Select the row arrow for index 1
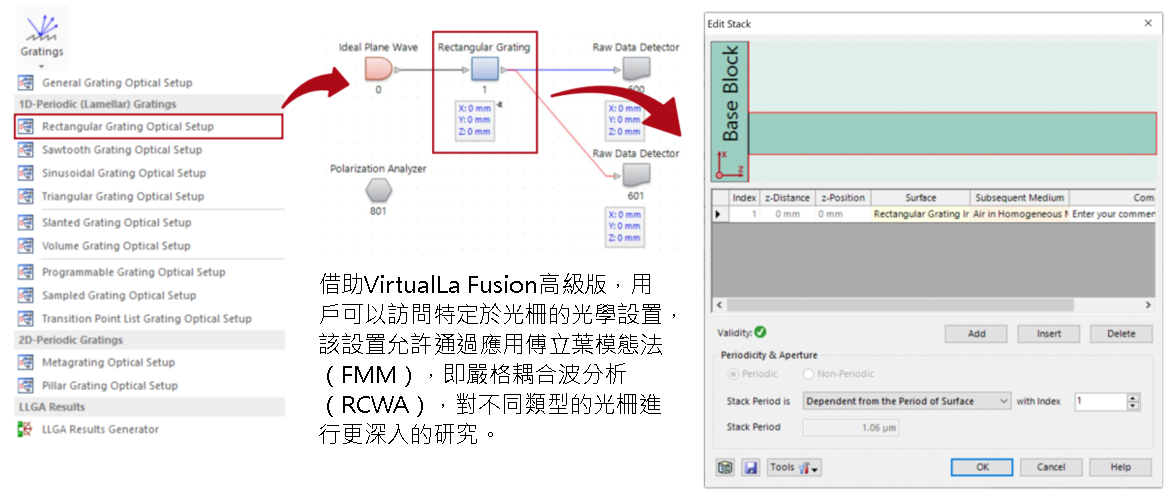The height and width of the screenshot is (494, 1171). pos(720,214)
